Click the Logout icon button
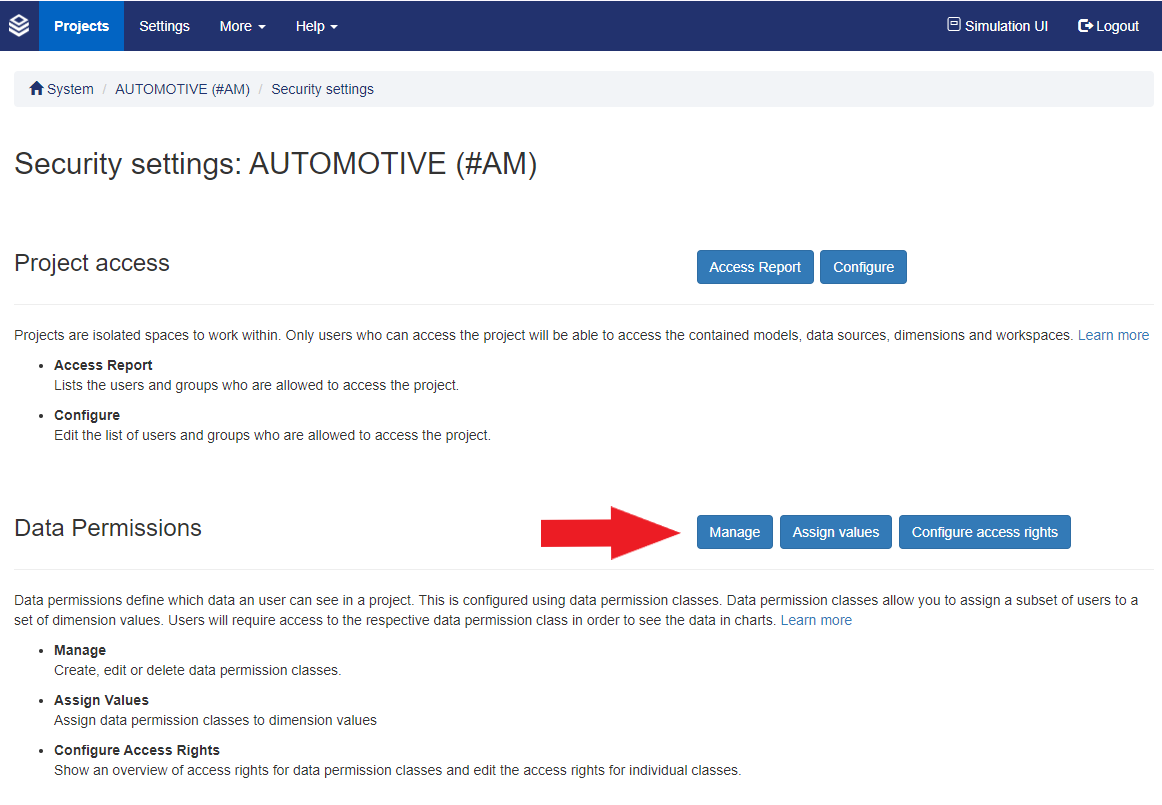Viewport: 1162px width, 805px height. [1085, 26]
